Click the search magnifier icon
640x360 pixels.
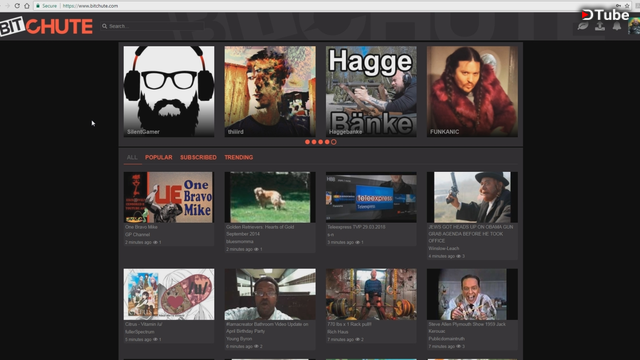pyautogui.click(x=104, y=26)
